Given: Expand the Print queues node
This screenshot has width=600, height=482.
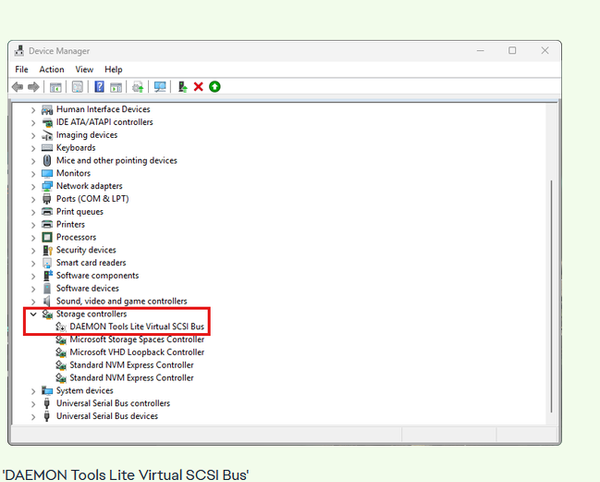Looking at the screenshot, I should click(x=33, y=212).
